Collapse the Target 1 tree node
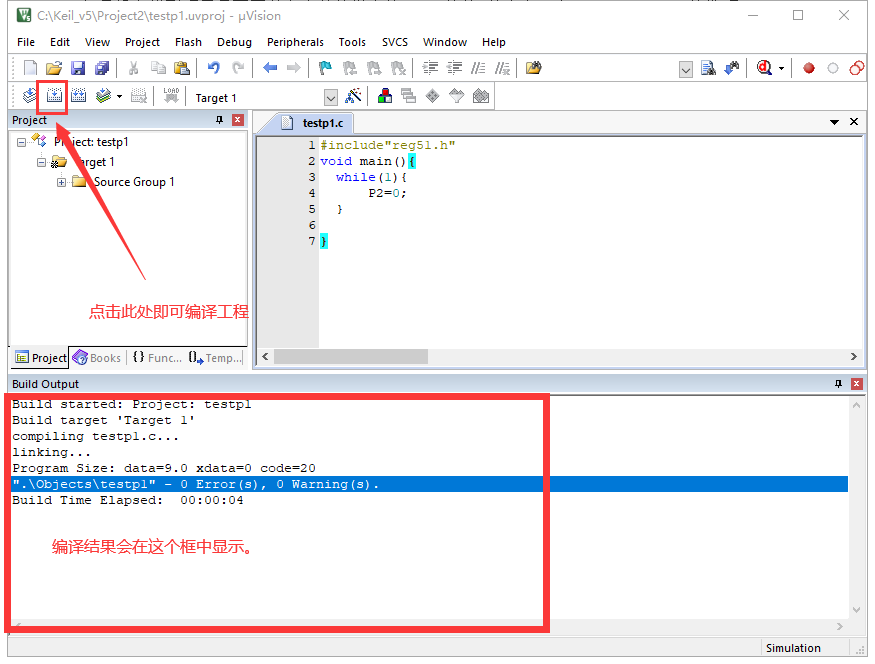Viewport: 875px width, 664px height. [x=41, y=162]
